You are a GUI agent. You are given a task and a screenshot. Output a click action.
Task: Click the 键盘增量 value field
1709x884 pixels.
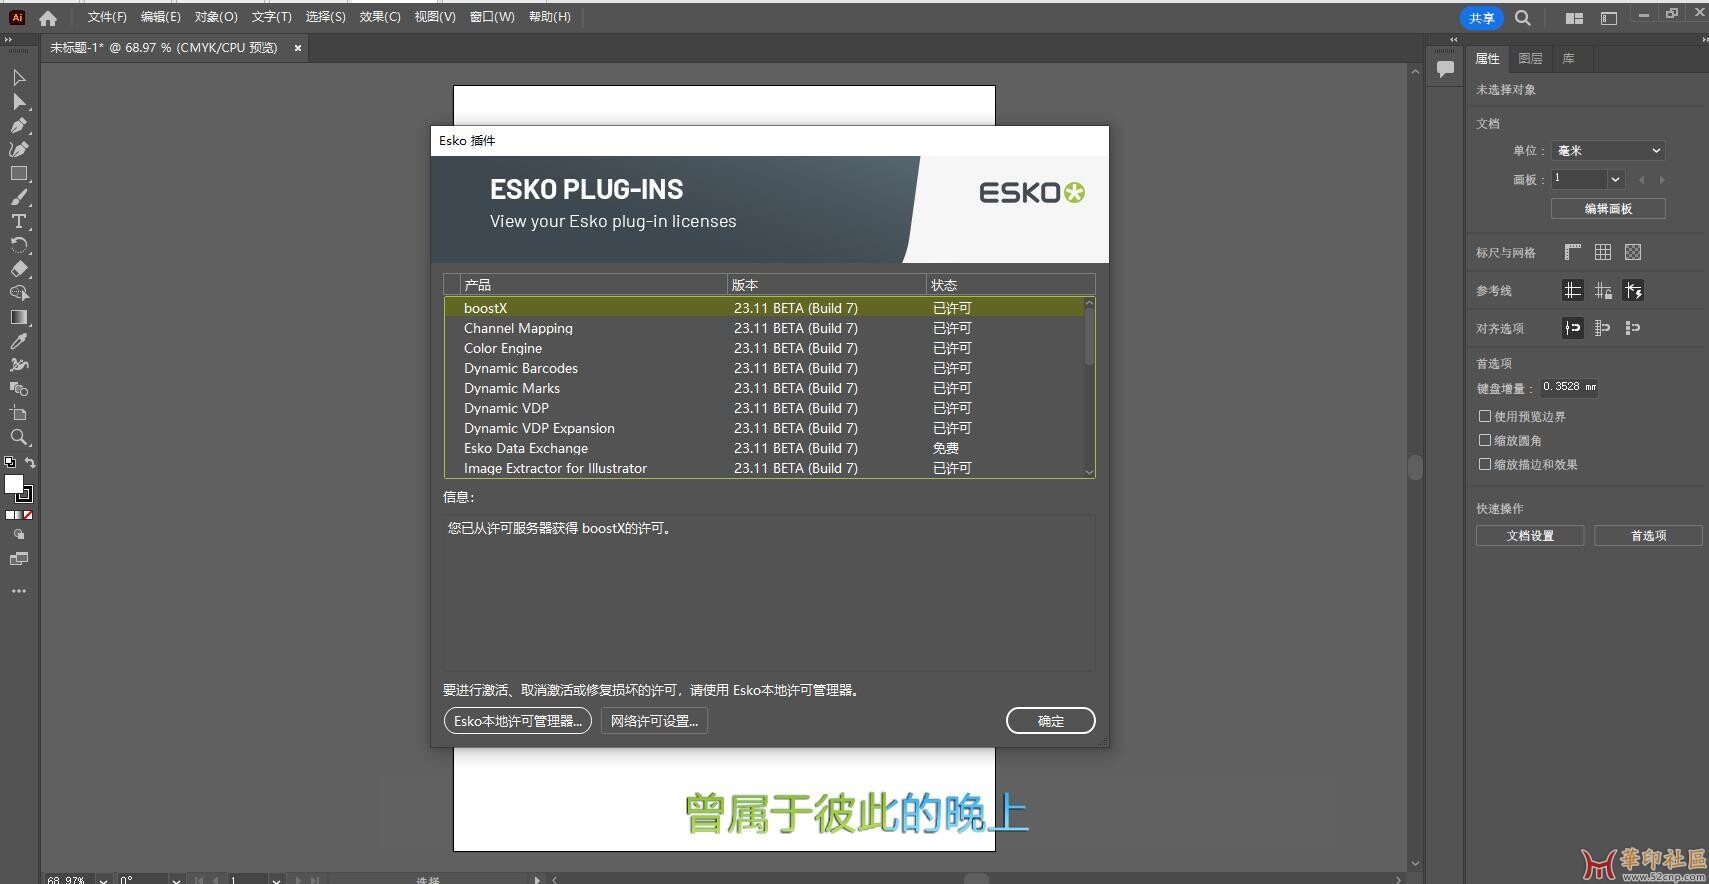(x=1568, y=388)
